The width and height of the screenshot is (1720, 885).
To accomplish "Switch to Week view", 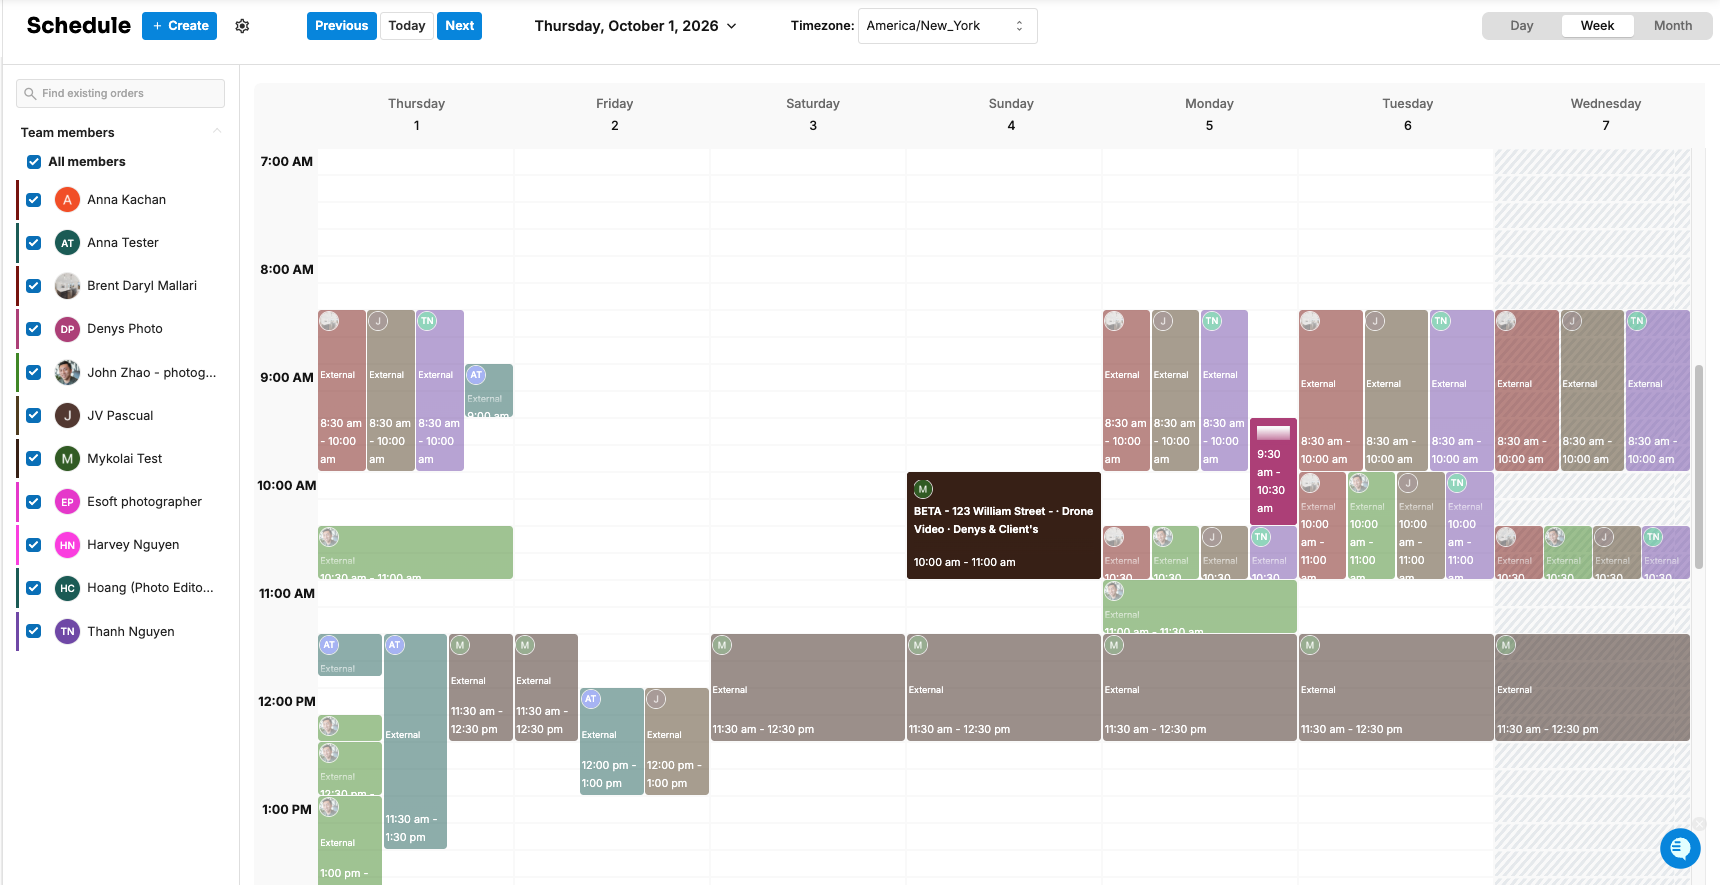I will (x=1597, y=26).
